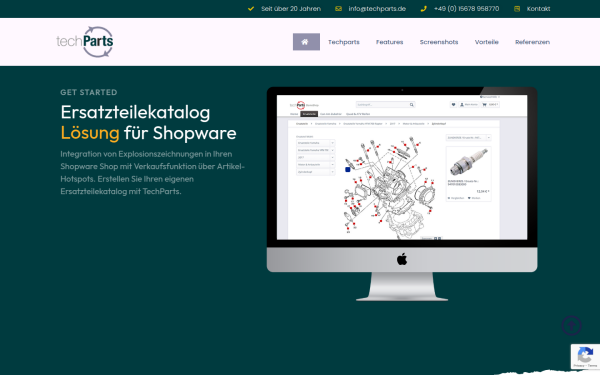Click the orange word 'Lösung'
Screen dimensions: 600x375
(x=90, y=133)
